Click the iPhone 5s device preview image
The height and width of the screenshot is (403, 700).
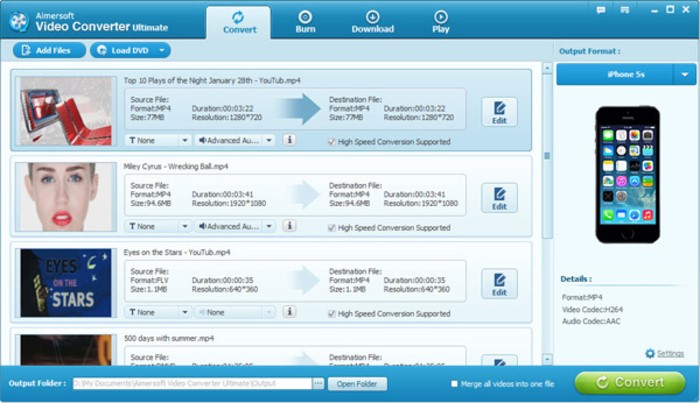(627, 174)
